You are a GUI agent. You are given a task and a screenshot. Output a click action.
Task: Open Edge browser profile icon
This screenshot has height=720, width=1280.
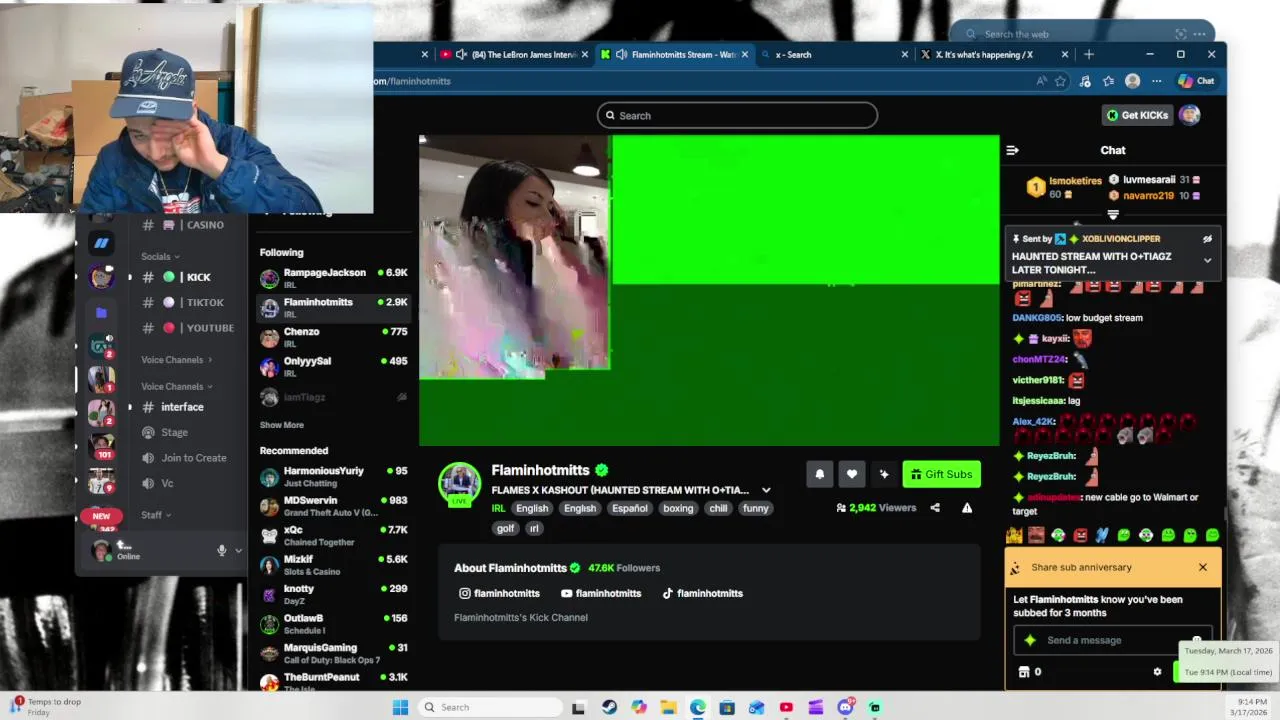(1132, 81)
